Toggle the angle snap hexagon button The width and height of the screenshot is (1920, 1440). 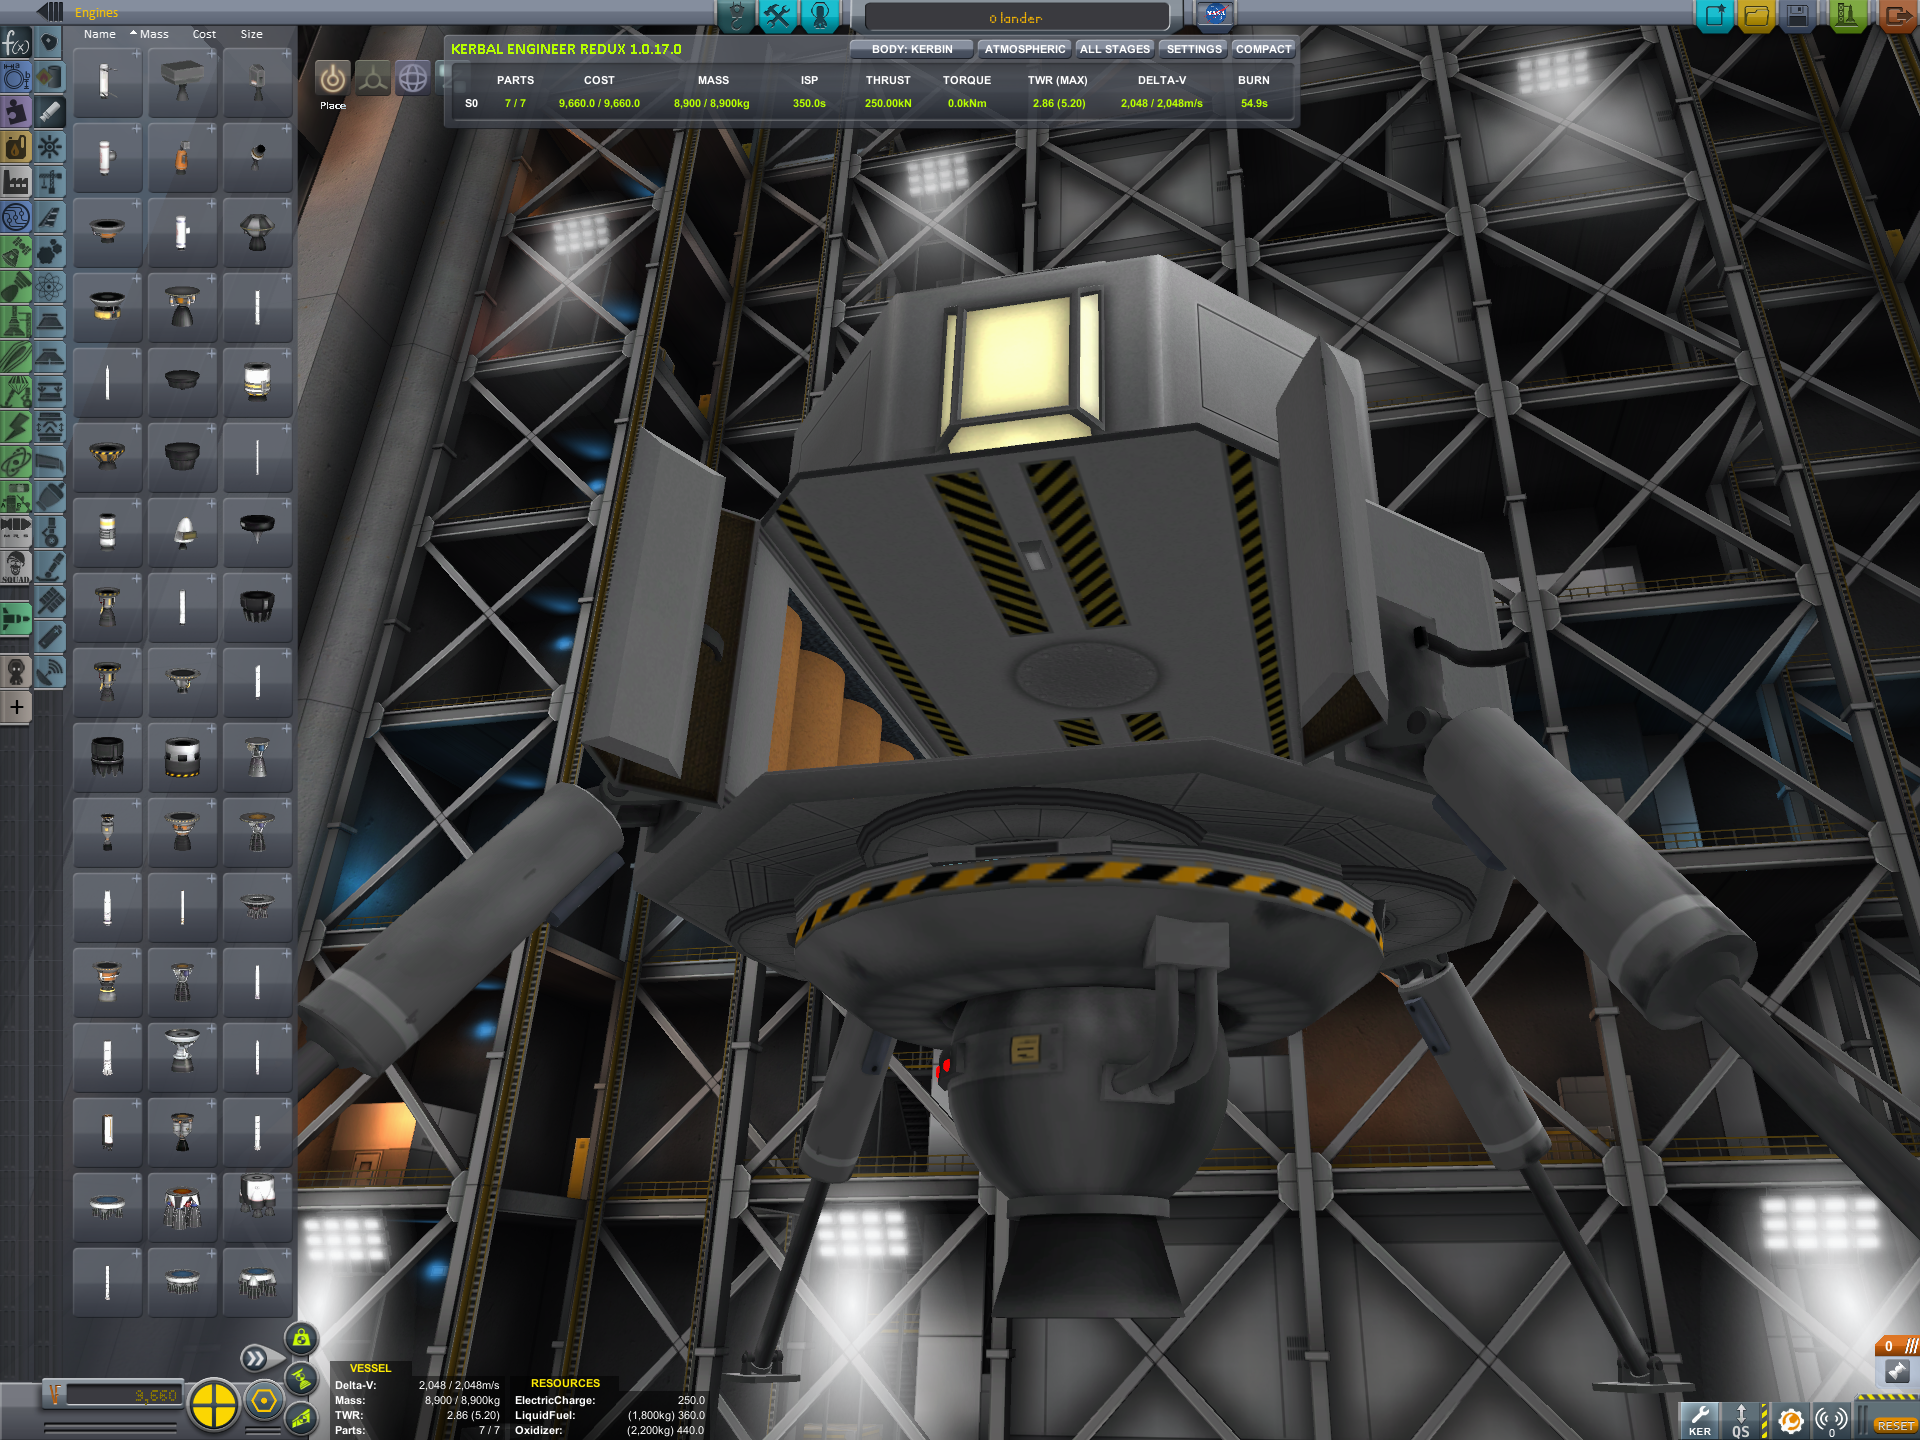264,1402
